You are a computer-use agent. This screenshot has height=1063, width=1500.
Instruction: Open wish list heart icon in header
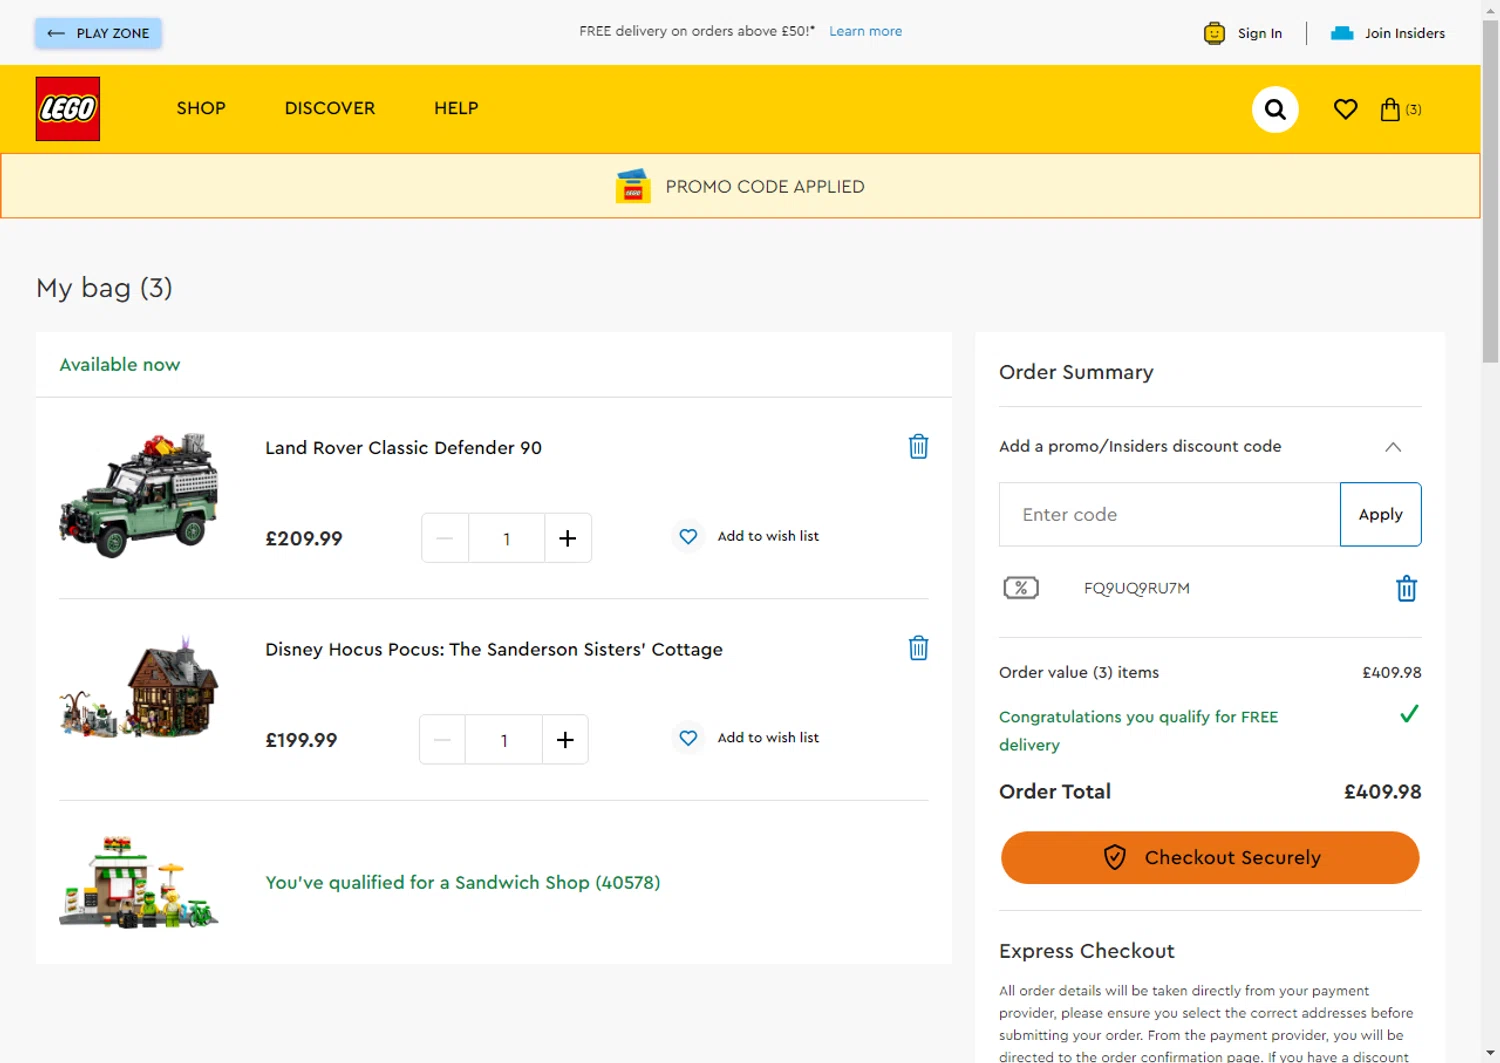1346,109
